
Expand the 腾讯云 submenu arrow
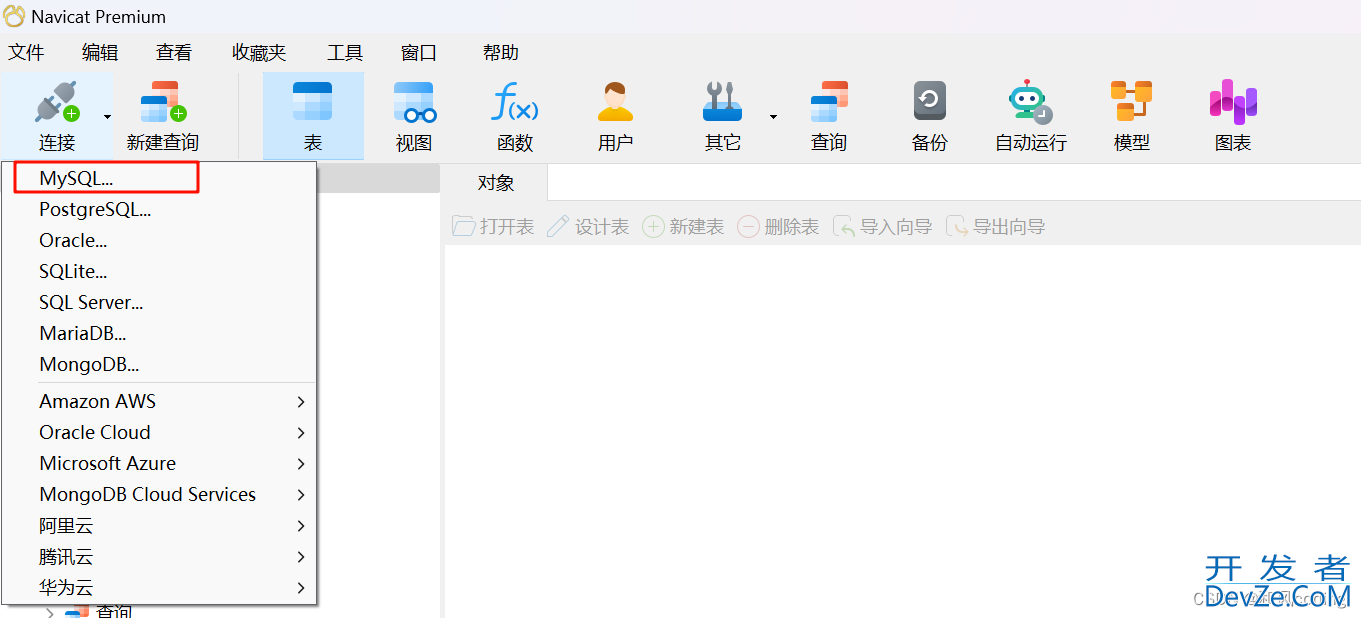301,557
